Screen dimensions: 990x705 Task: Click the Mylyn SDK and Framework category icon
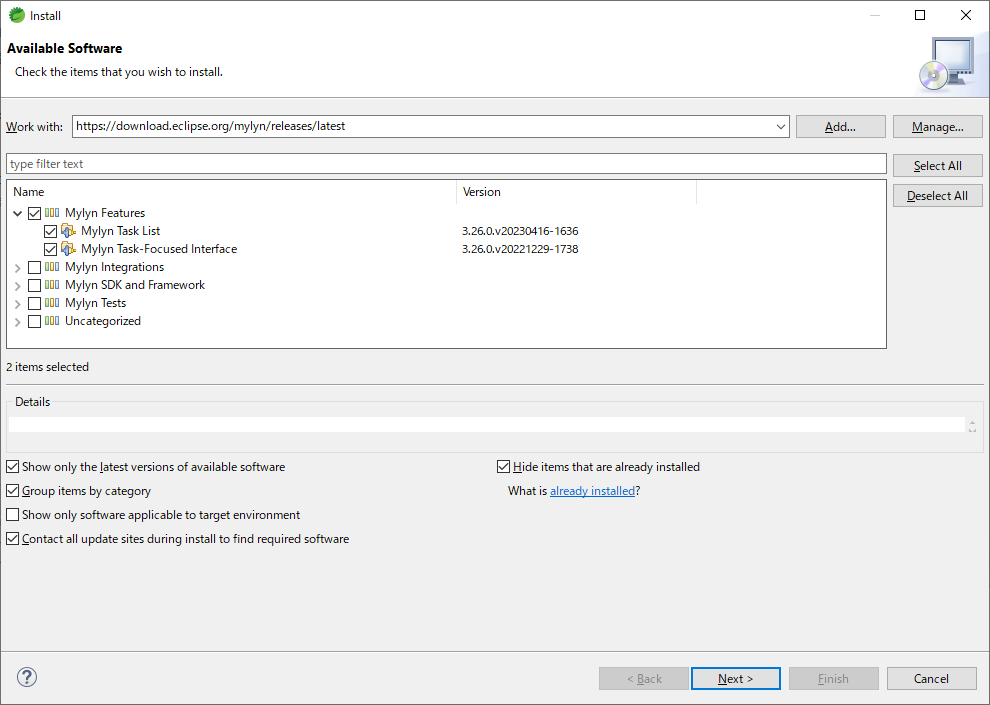point(52,285)
